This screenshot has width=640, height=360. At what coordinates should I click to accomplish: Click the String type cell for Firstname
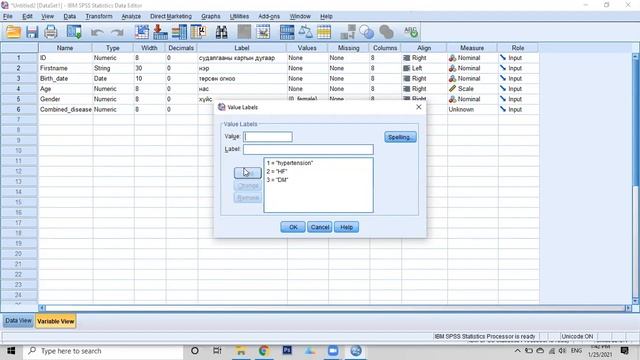[x=113, y=68]
